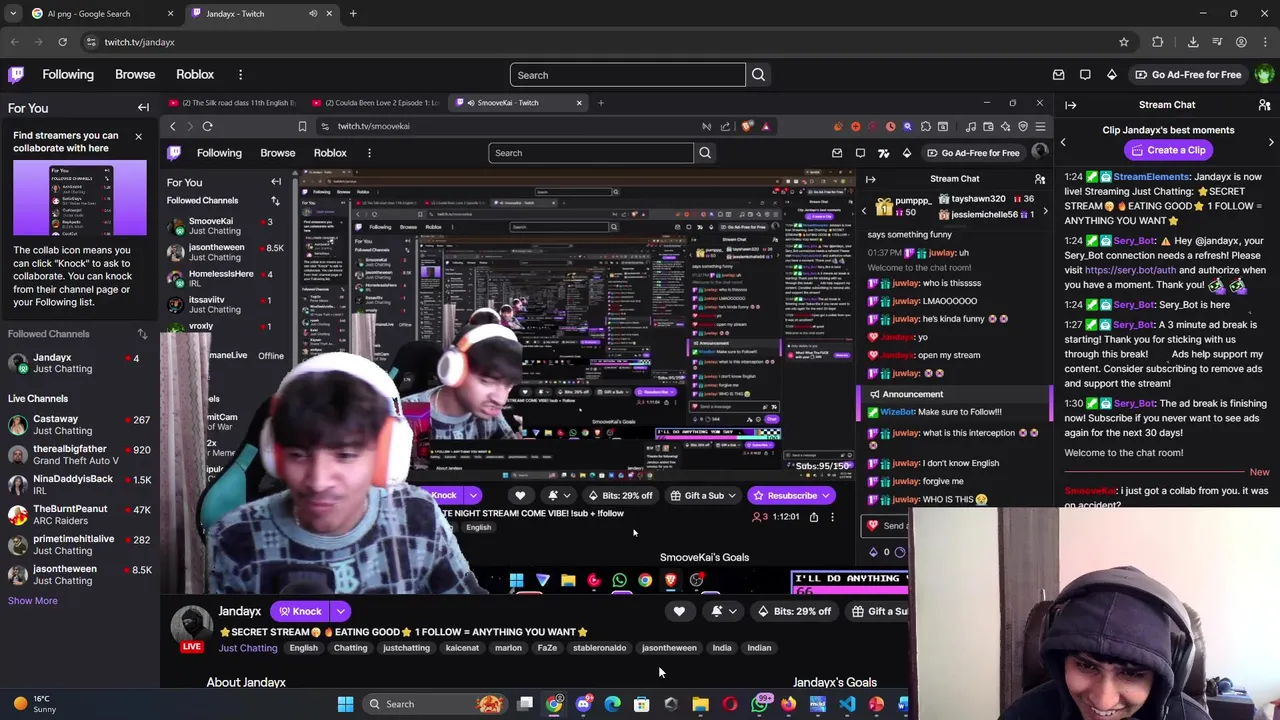This screenshot has height=720, width=1280.
Task: Open the top navigation more-options dots
Action: pyautogui.click(x=240, y=75)
